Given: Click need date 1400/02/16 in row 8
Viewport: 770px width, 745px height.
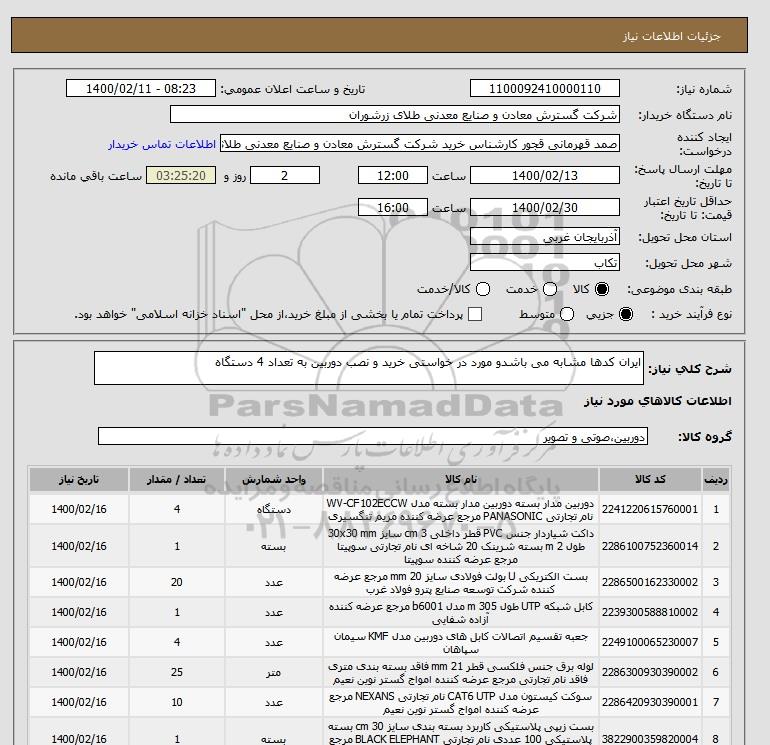Looking at the screenshot, I should [79, 739].
